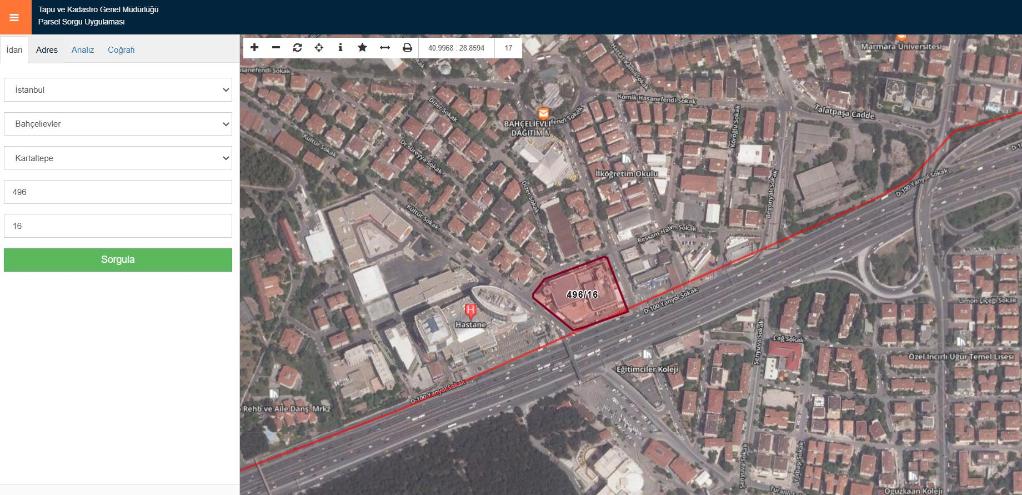Screen dimensions: 1022x495
Task: Click the highlighted 496/16 parcel on map
Action: click(x=581, y=295)
